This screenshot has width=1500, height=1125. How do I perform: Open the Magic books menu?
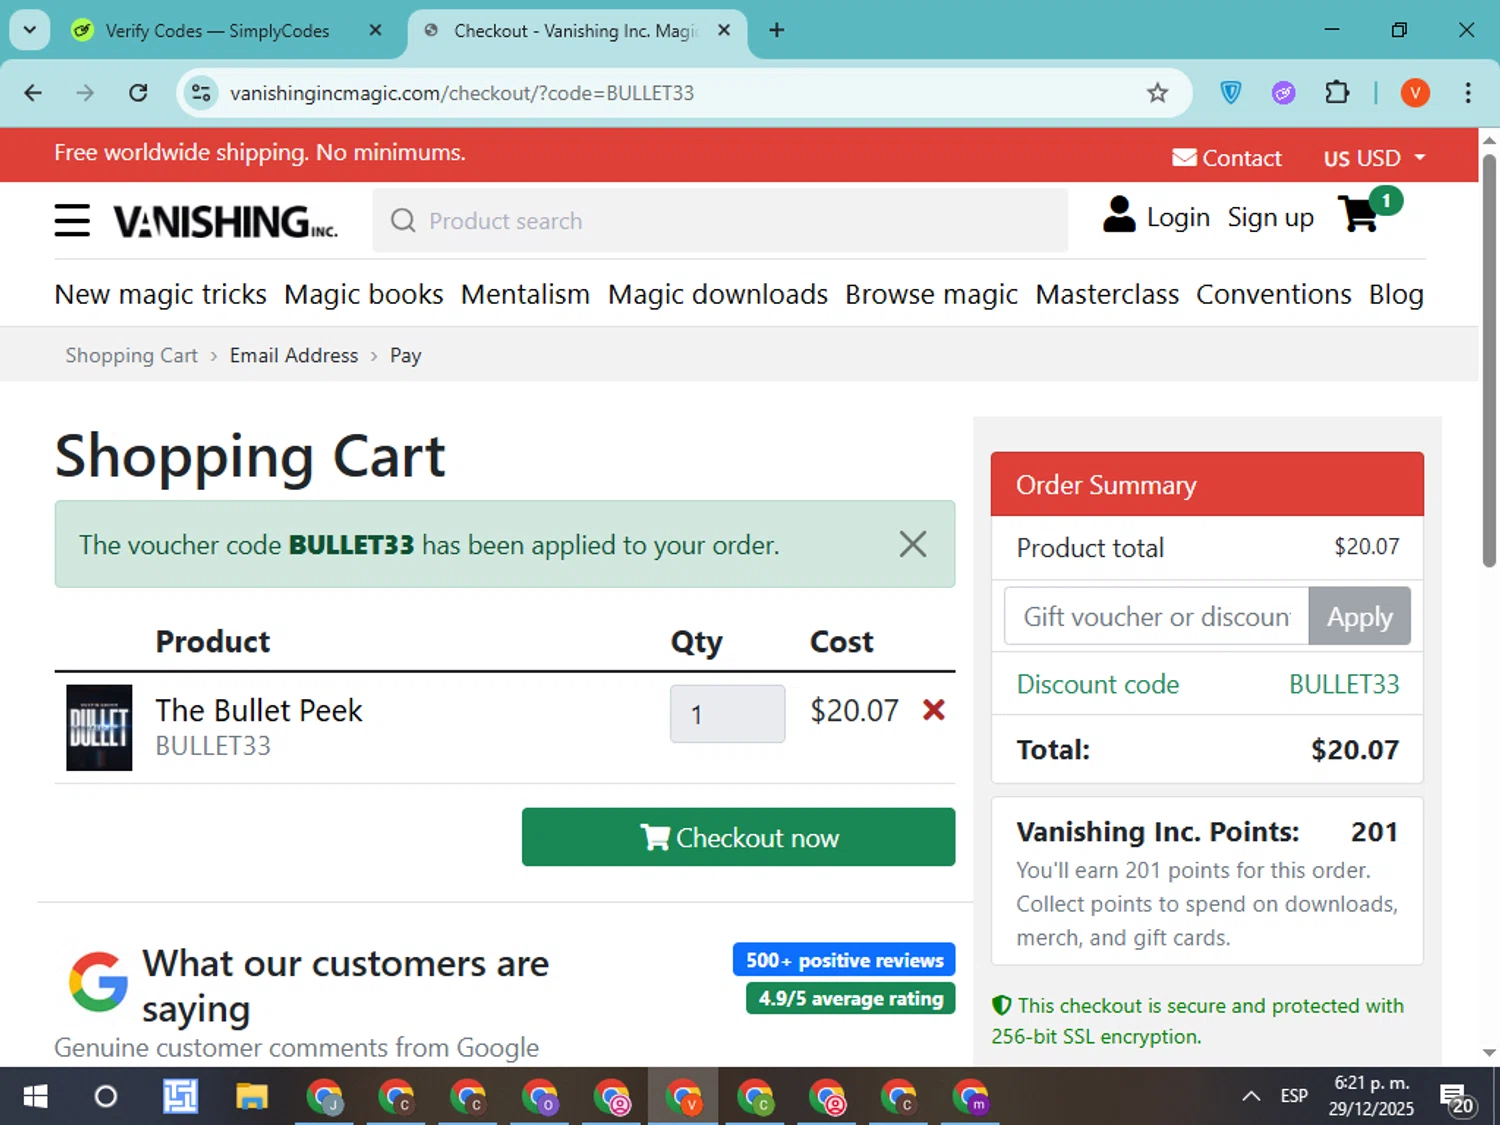[x=364, y=294]
